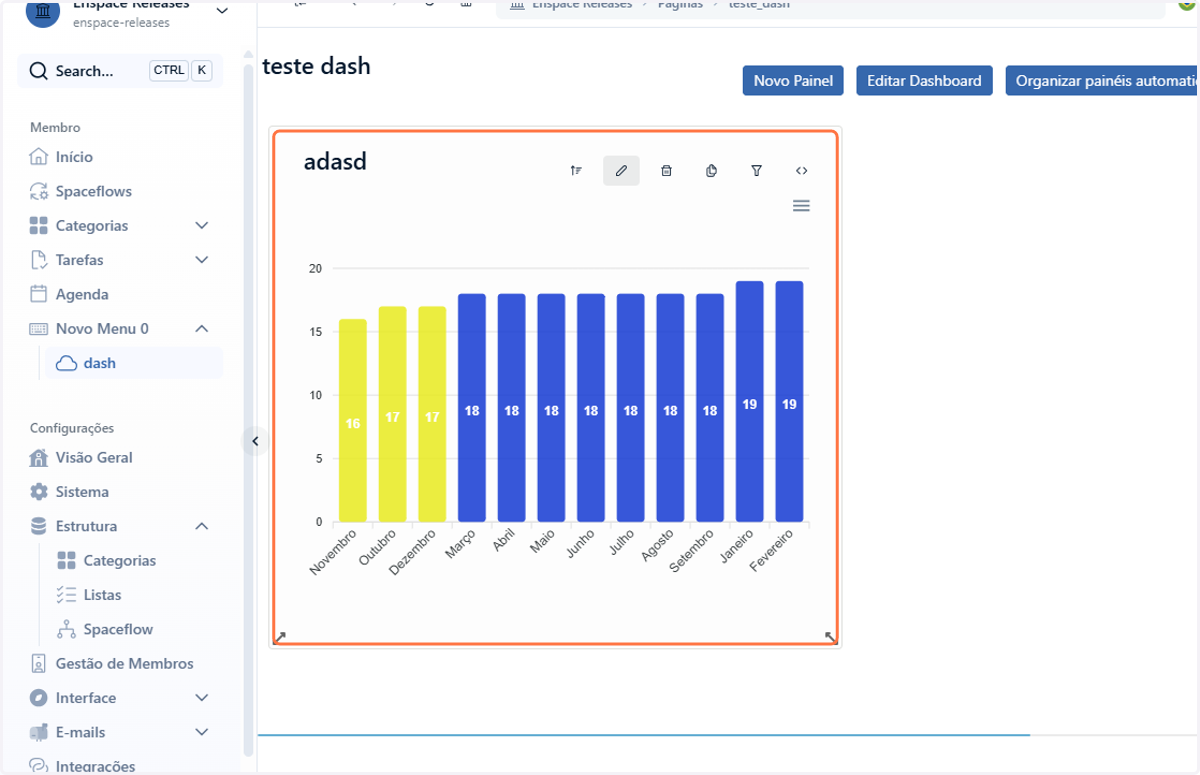Expand the Categorias menu under Membro
Viewport: 1200px width, 775px height.
click(x=201, y=226)
